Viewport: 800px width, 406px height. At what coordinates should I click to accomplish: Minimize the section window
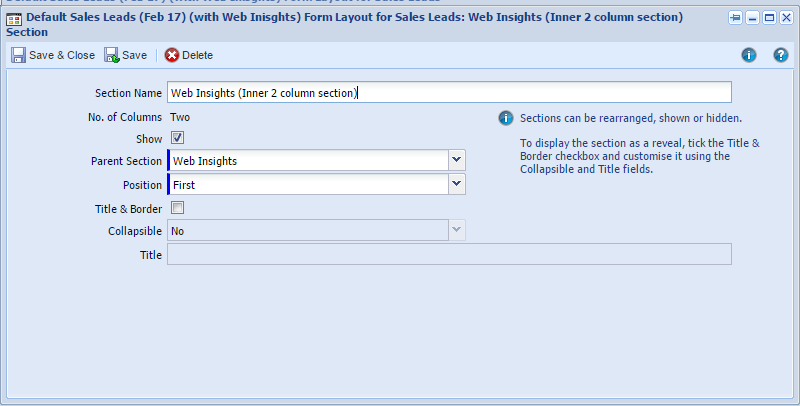coord(753,18)
